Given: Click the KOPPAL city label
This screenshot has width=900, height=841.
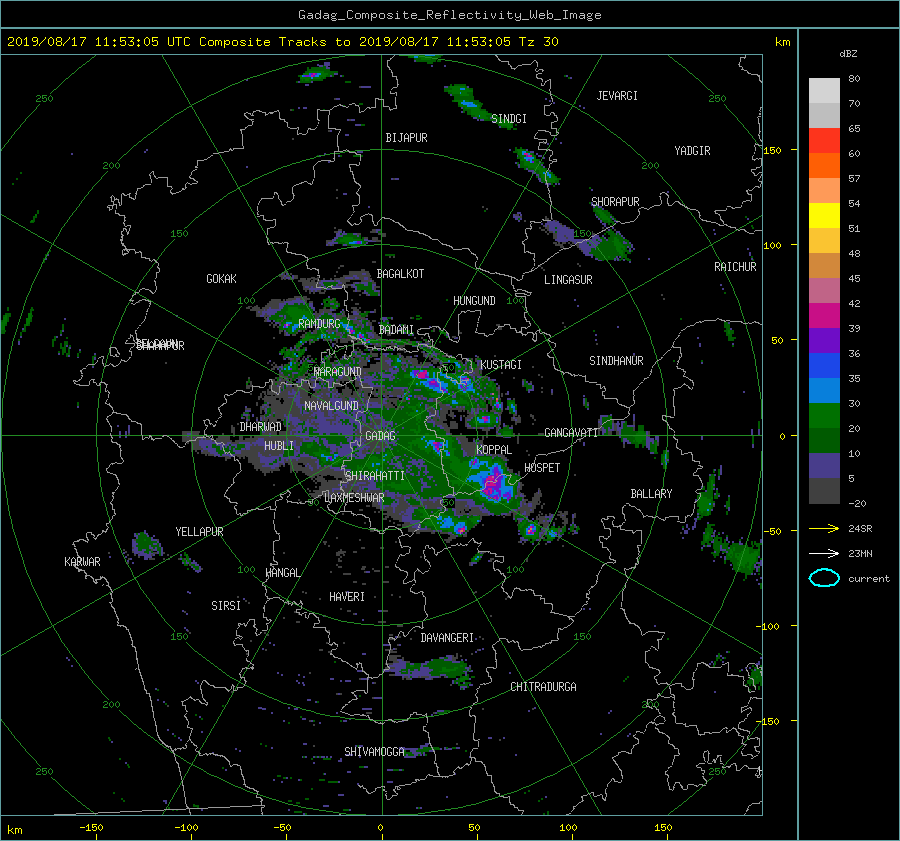Looking at the screenshot, I should [x=494, y=450].
